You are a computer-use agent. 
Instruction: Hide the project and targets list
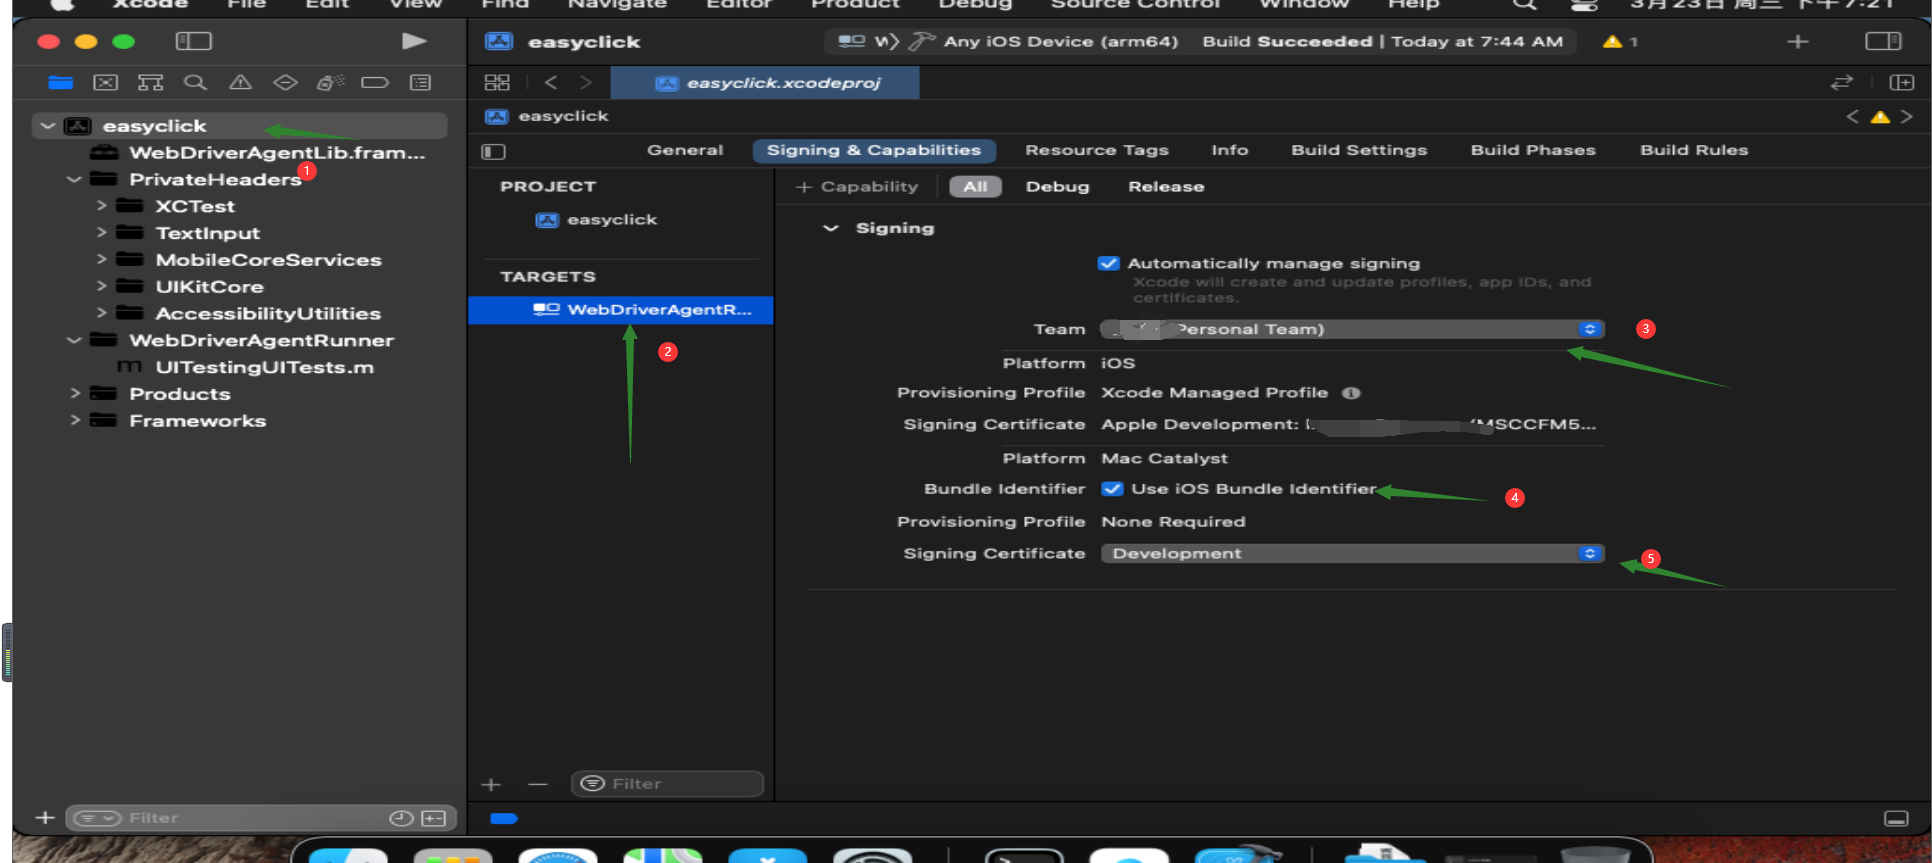[x=494, y=151]
